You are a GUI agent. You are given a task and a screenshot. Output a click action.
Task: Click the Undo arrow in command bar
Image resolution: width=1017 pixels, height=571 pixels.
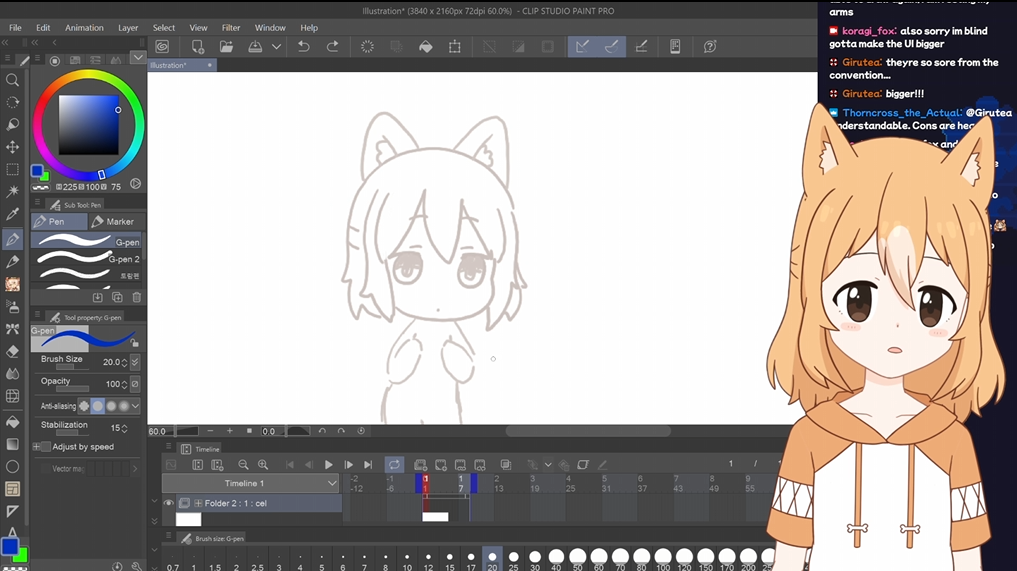click(x=304, y=46)
